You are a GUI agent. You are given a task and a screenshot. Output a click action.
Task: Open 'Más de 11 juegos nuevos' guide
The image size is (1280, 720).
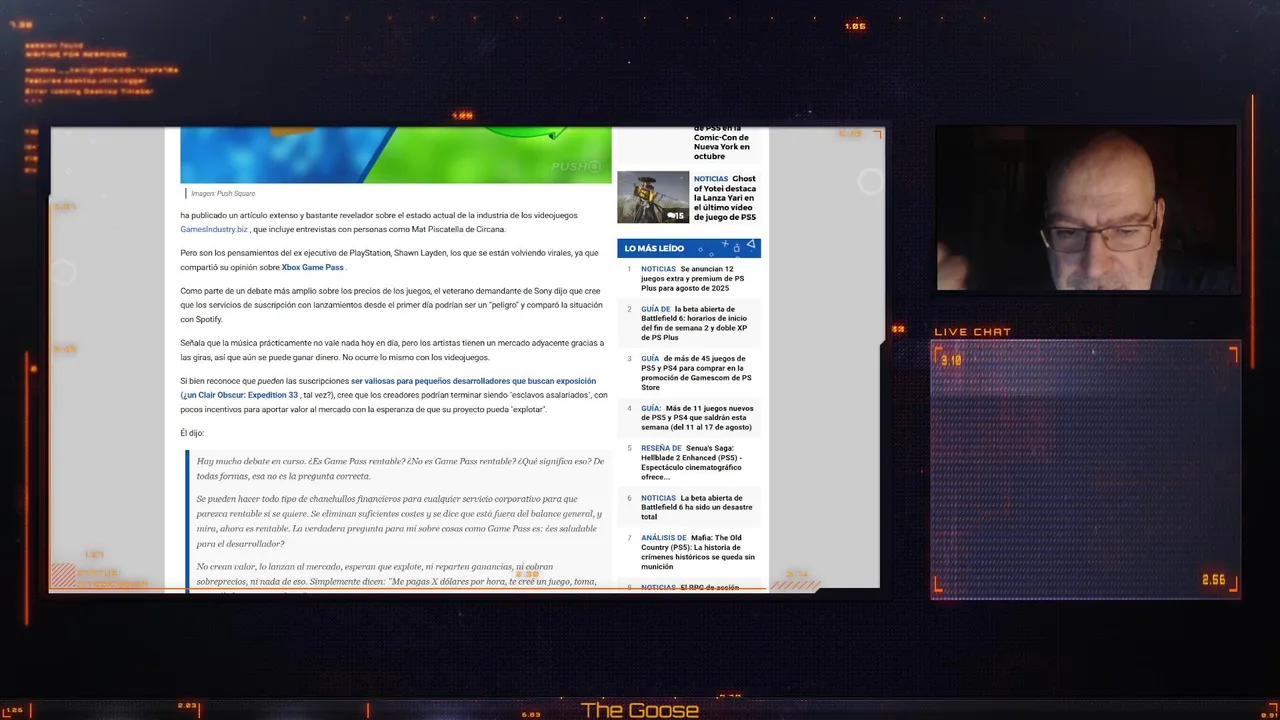click(x=697, y=418)
